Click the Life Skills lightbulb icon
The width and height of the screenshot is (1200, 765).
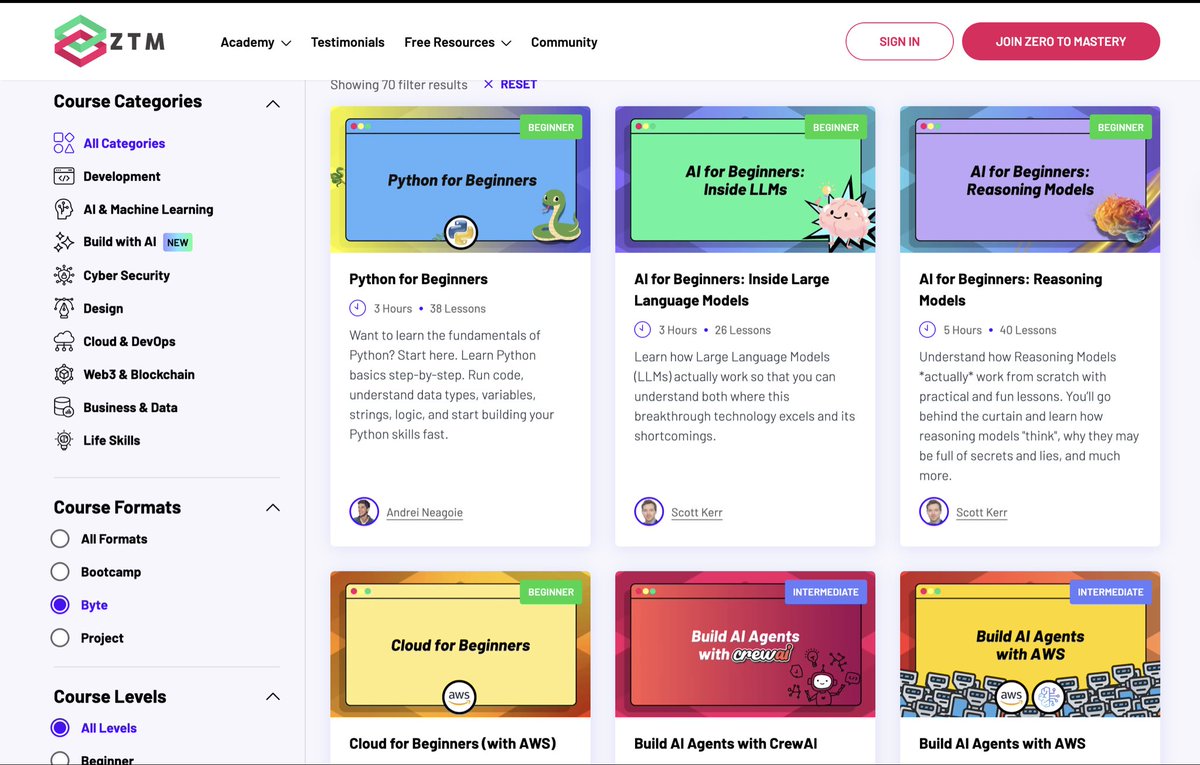click(64, 440)
